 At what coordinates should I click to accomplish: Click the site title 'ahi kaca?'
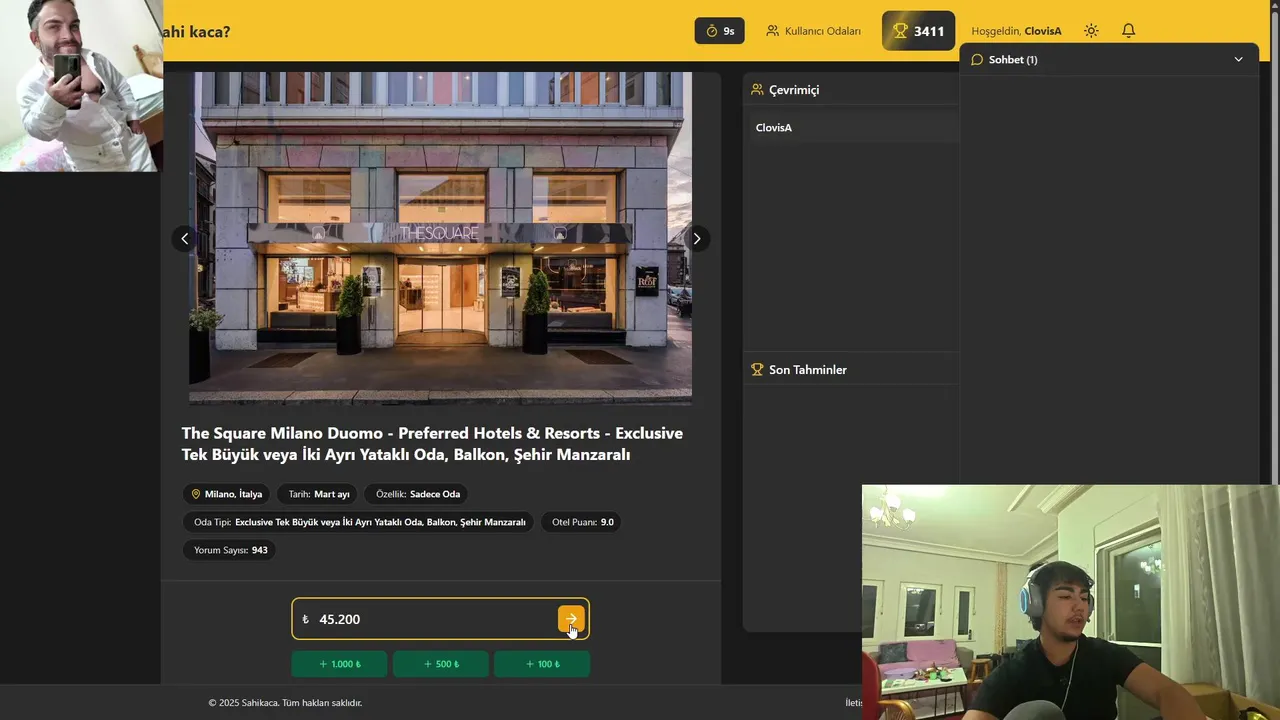click(x=197, y=31)
